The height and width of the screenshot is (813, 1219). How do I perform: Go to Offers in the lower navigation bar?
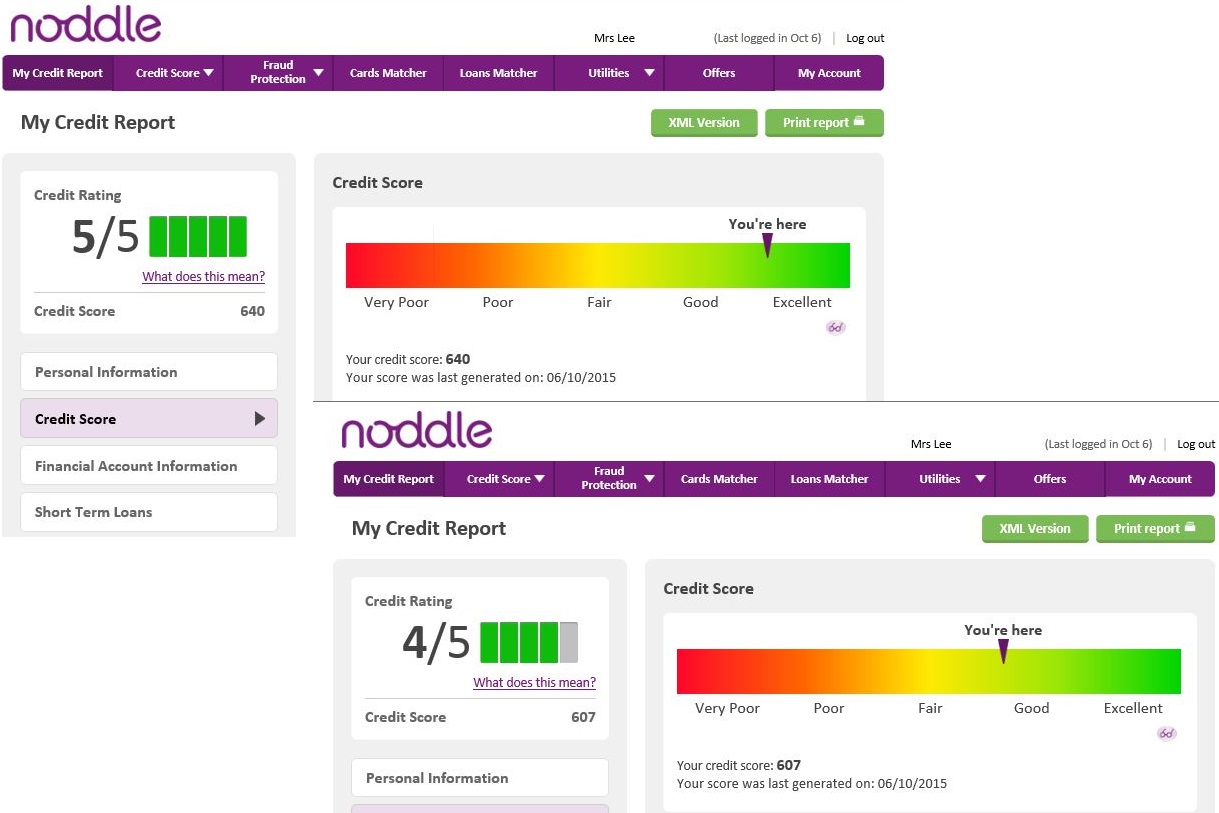pos(1050,479)
